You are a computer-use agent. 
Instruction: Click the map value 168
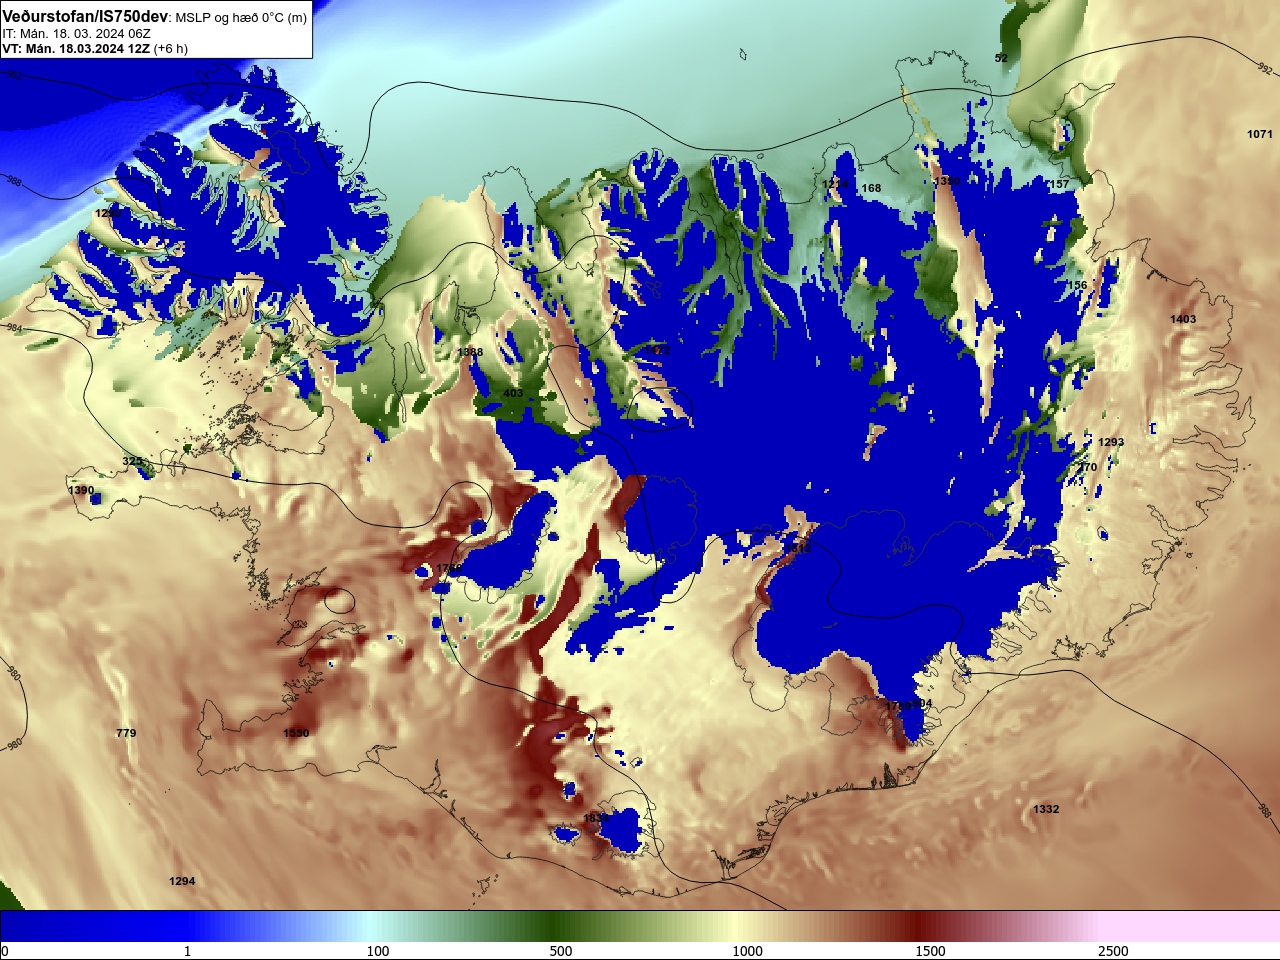click(872, 188)
